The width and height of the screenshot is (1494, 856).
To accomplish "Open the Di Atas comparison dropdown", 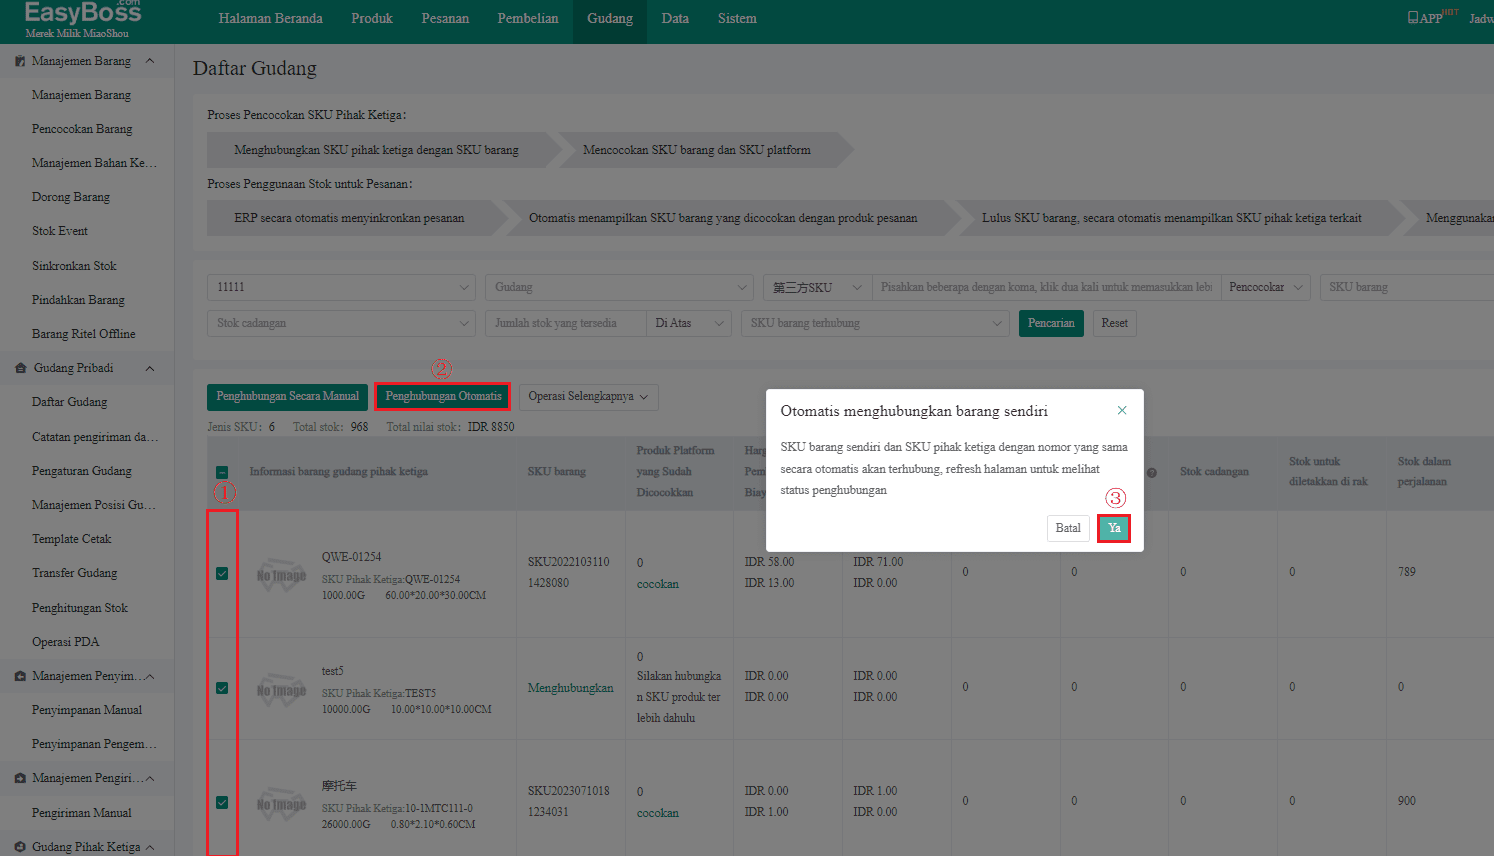I will [689, 323].
